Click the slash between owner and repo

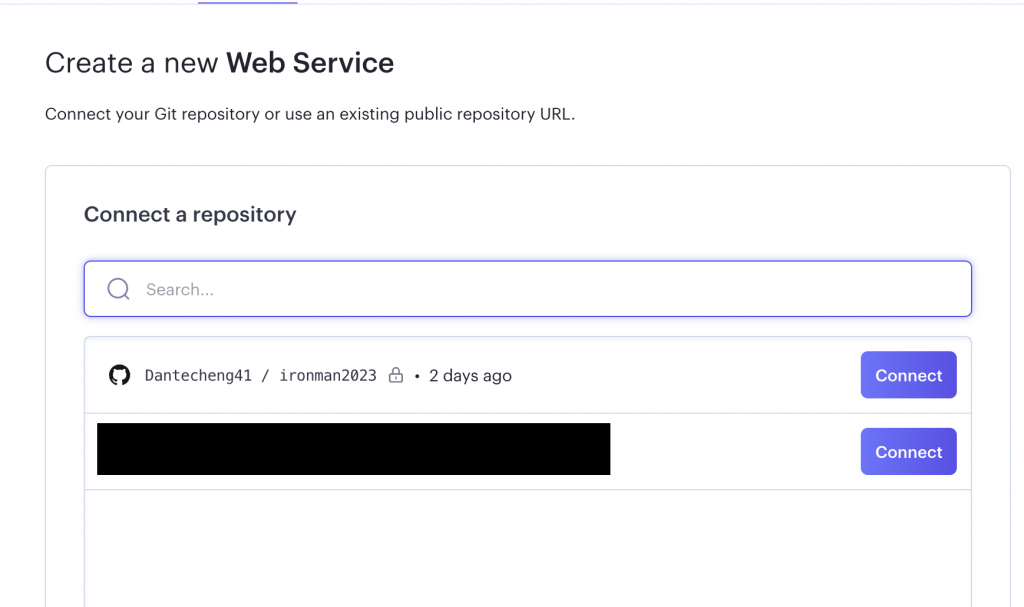coord(266,376)
